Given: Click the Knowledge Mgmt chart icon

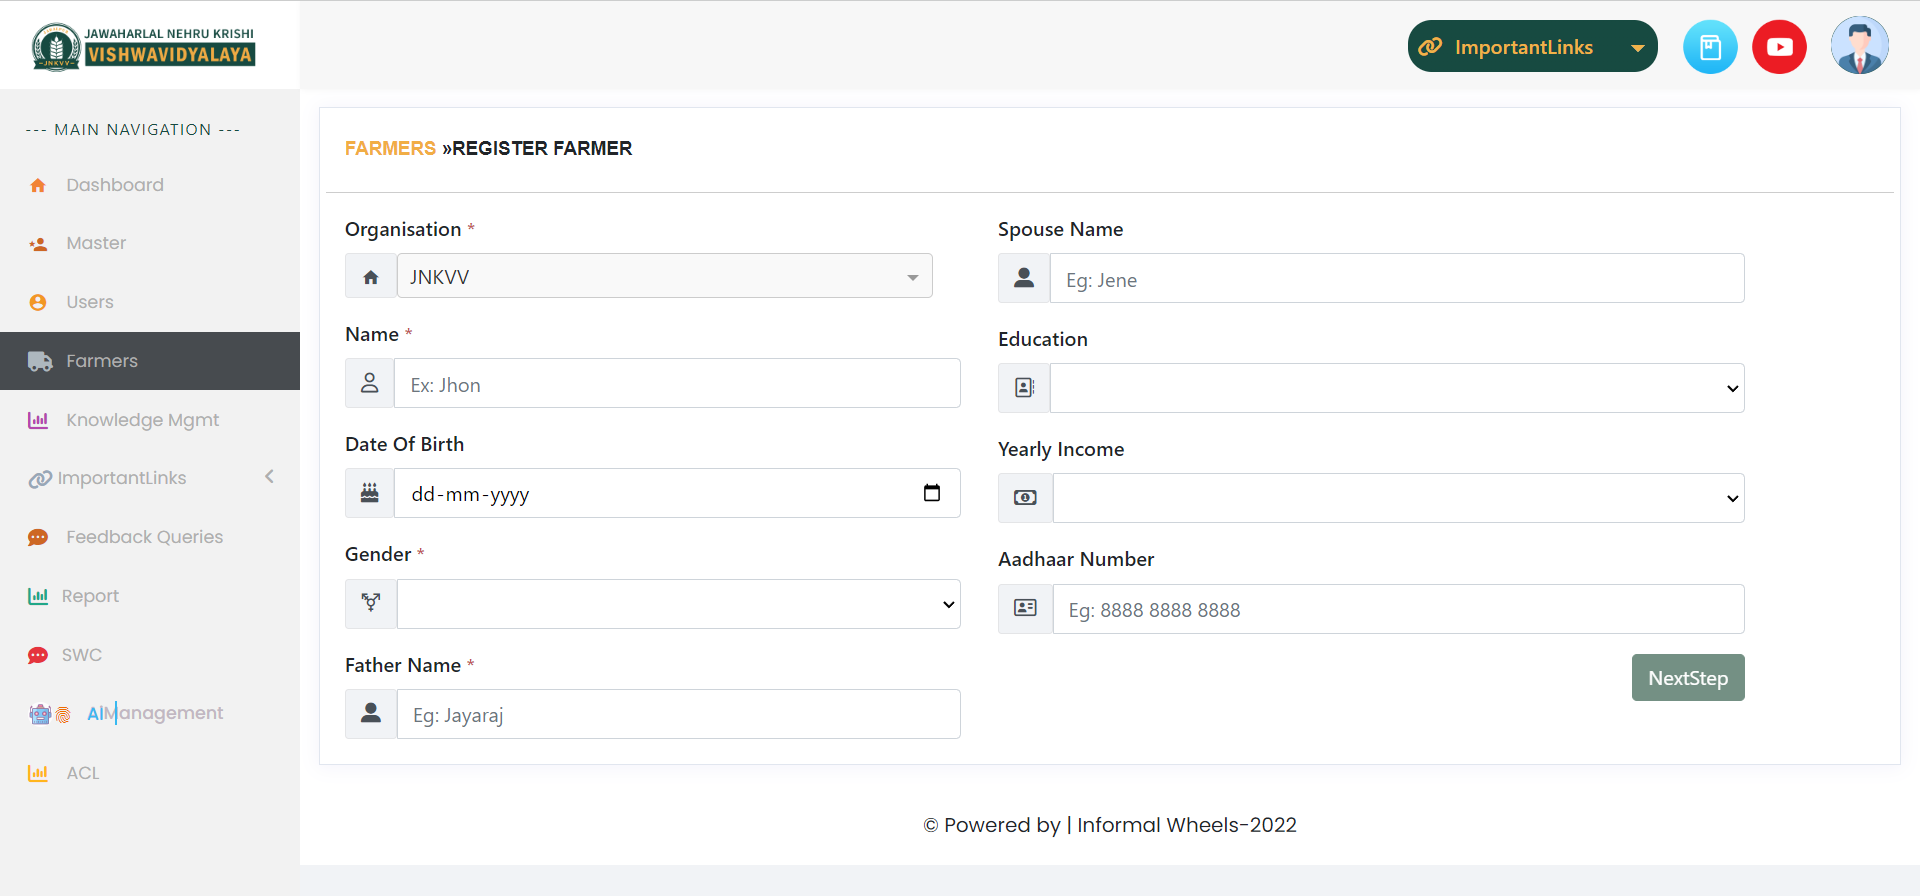Looking at the screenshot, I should pos(38,420).
